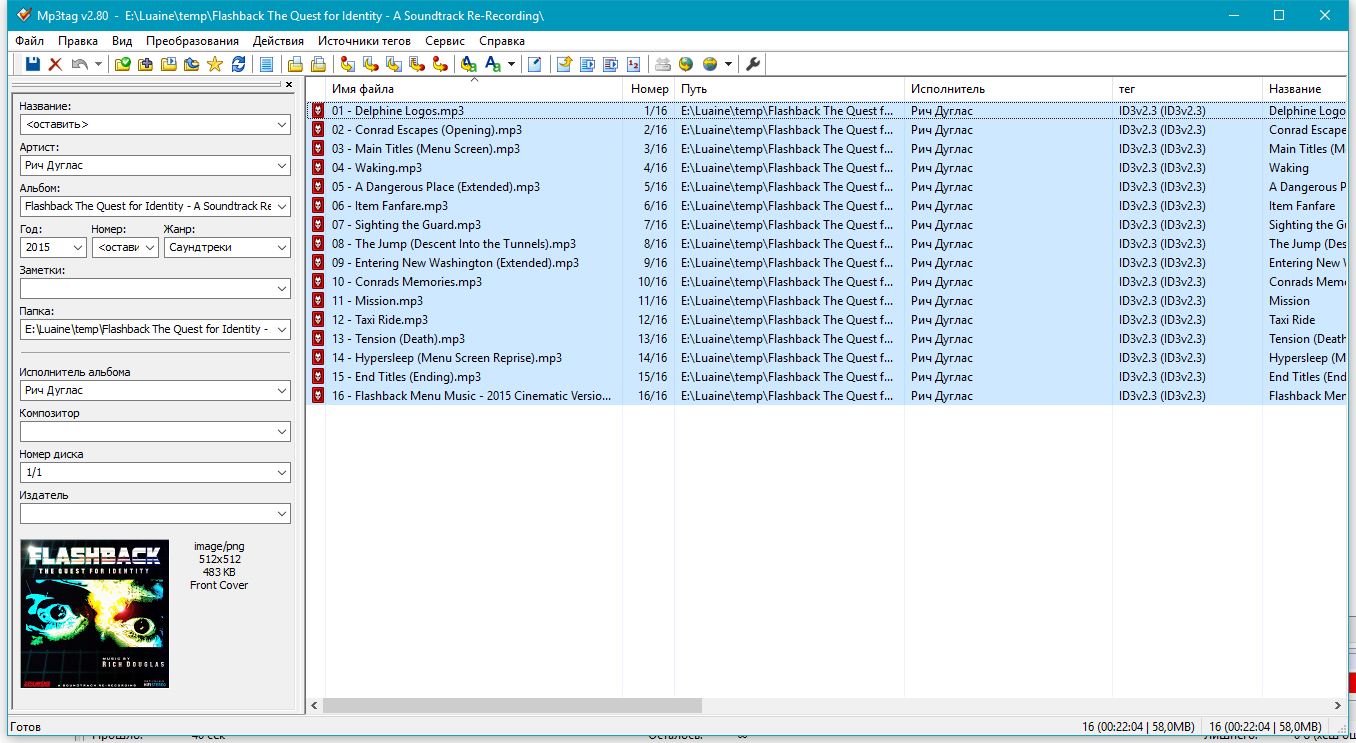Change directory using folder with green check
Viewport: 1356px width, 743px height.
pyautogui.click(x=122, y=64)
